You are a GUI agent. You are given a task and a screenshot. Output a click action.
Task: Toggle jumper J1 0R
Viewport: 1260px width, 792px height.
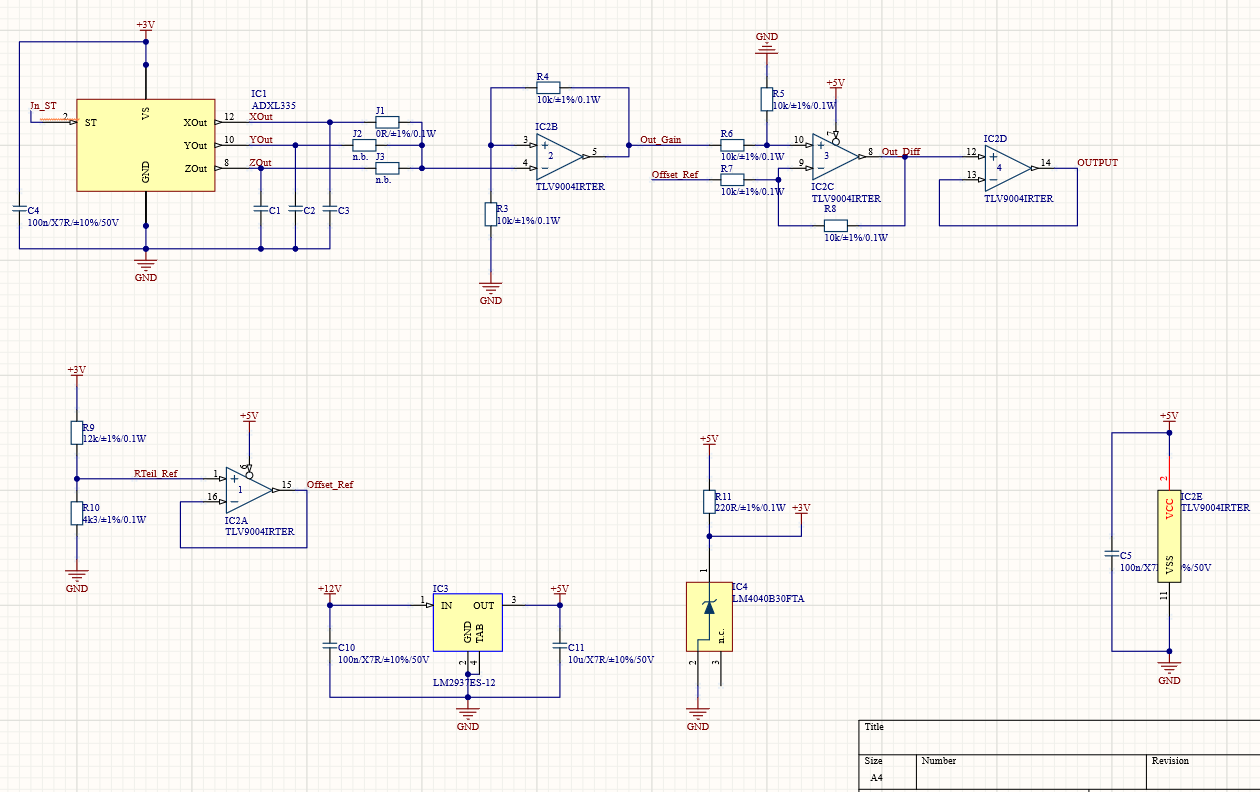[x=388, y=122]
